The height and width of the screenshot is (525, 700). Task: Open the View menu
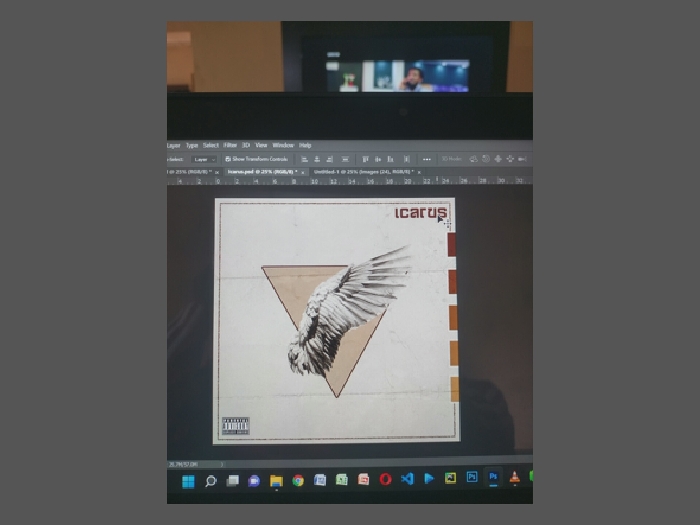(261, 146)
